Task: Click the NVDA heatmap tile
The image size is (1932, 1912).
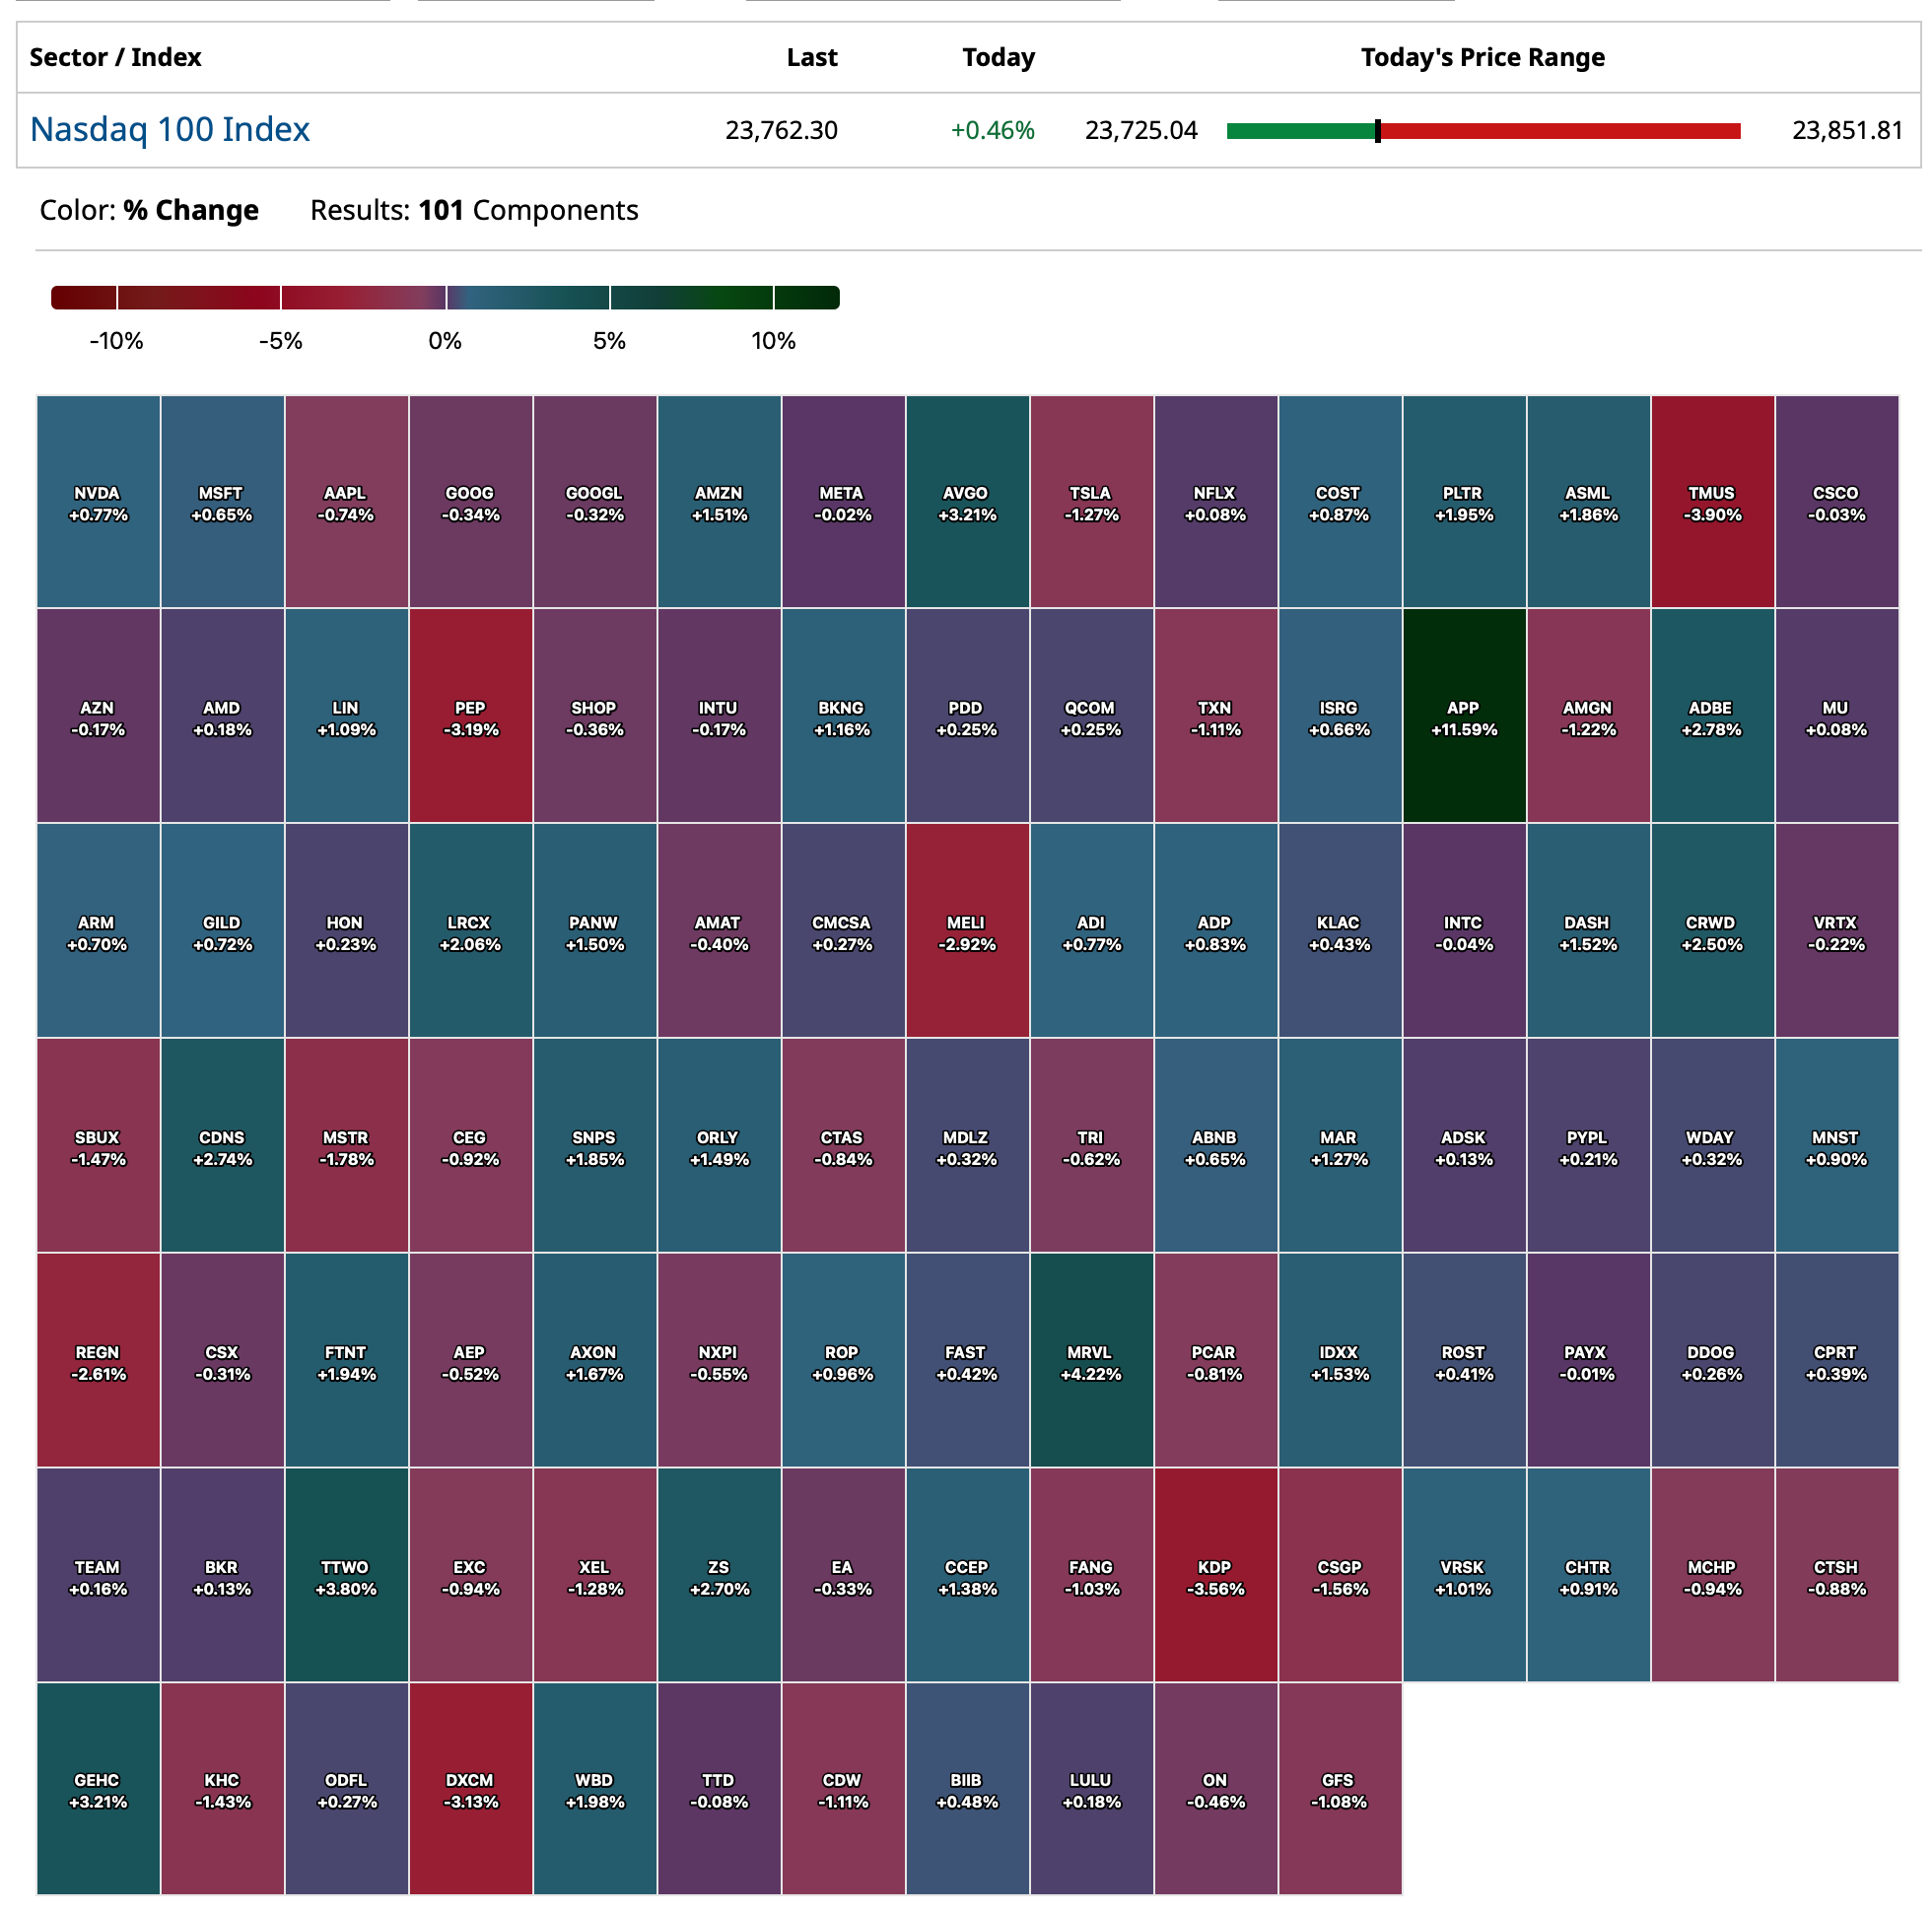Action: 98,502
